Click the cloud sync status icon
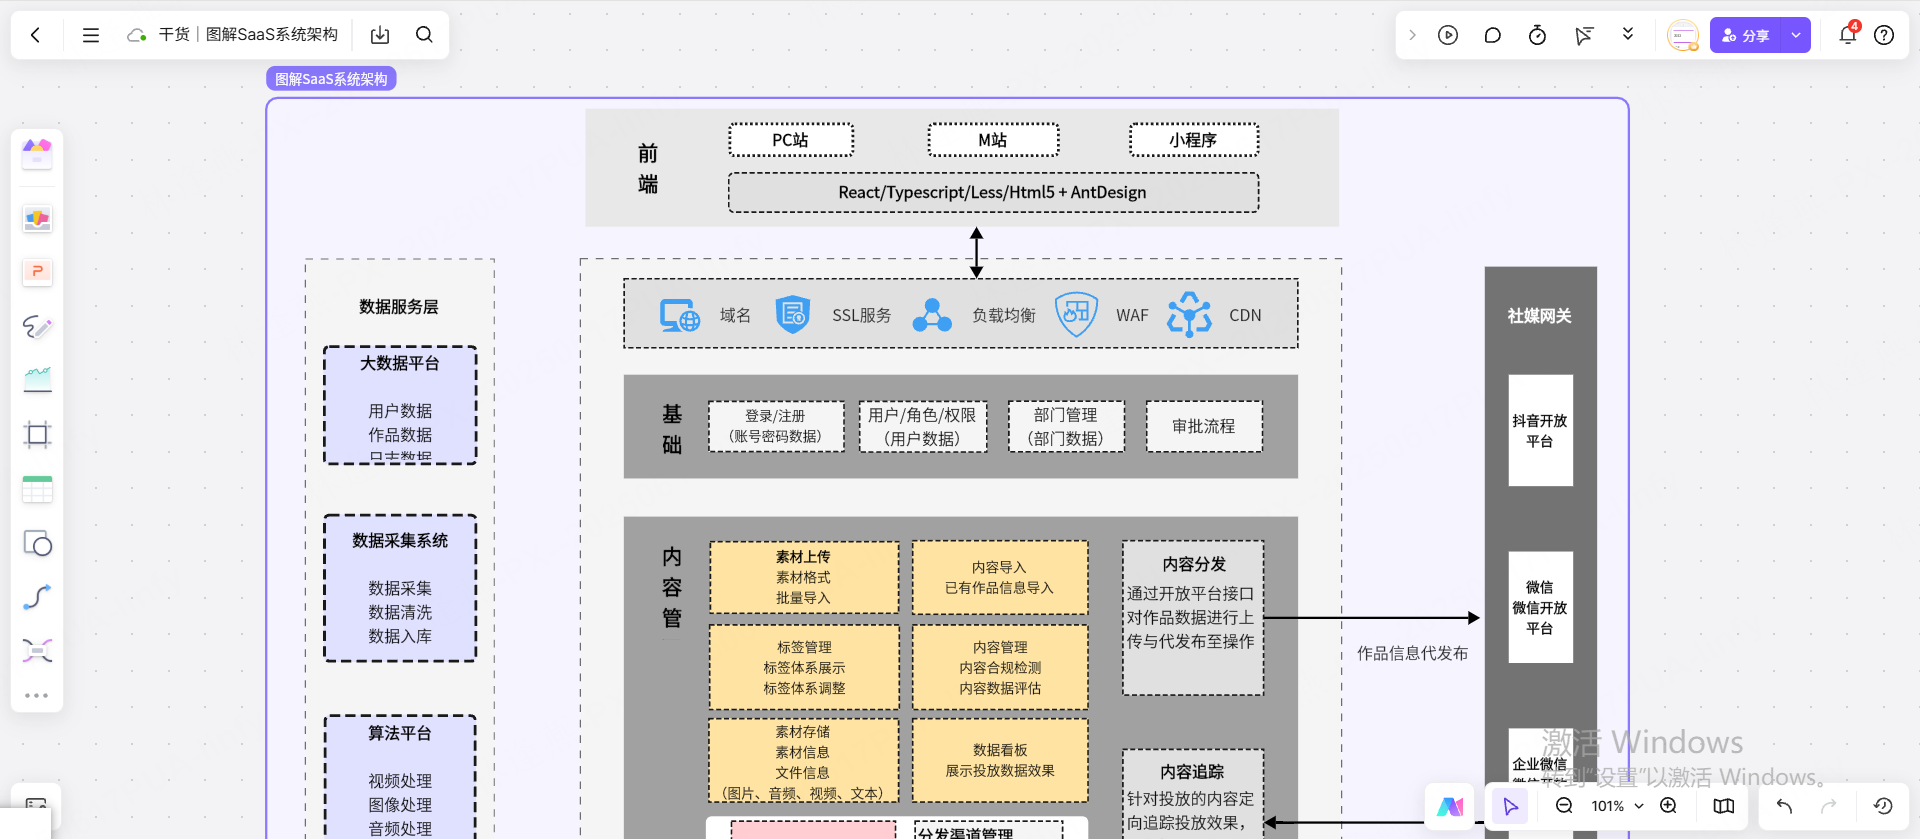The image size is (1920, 839). 137,35
